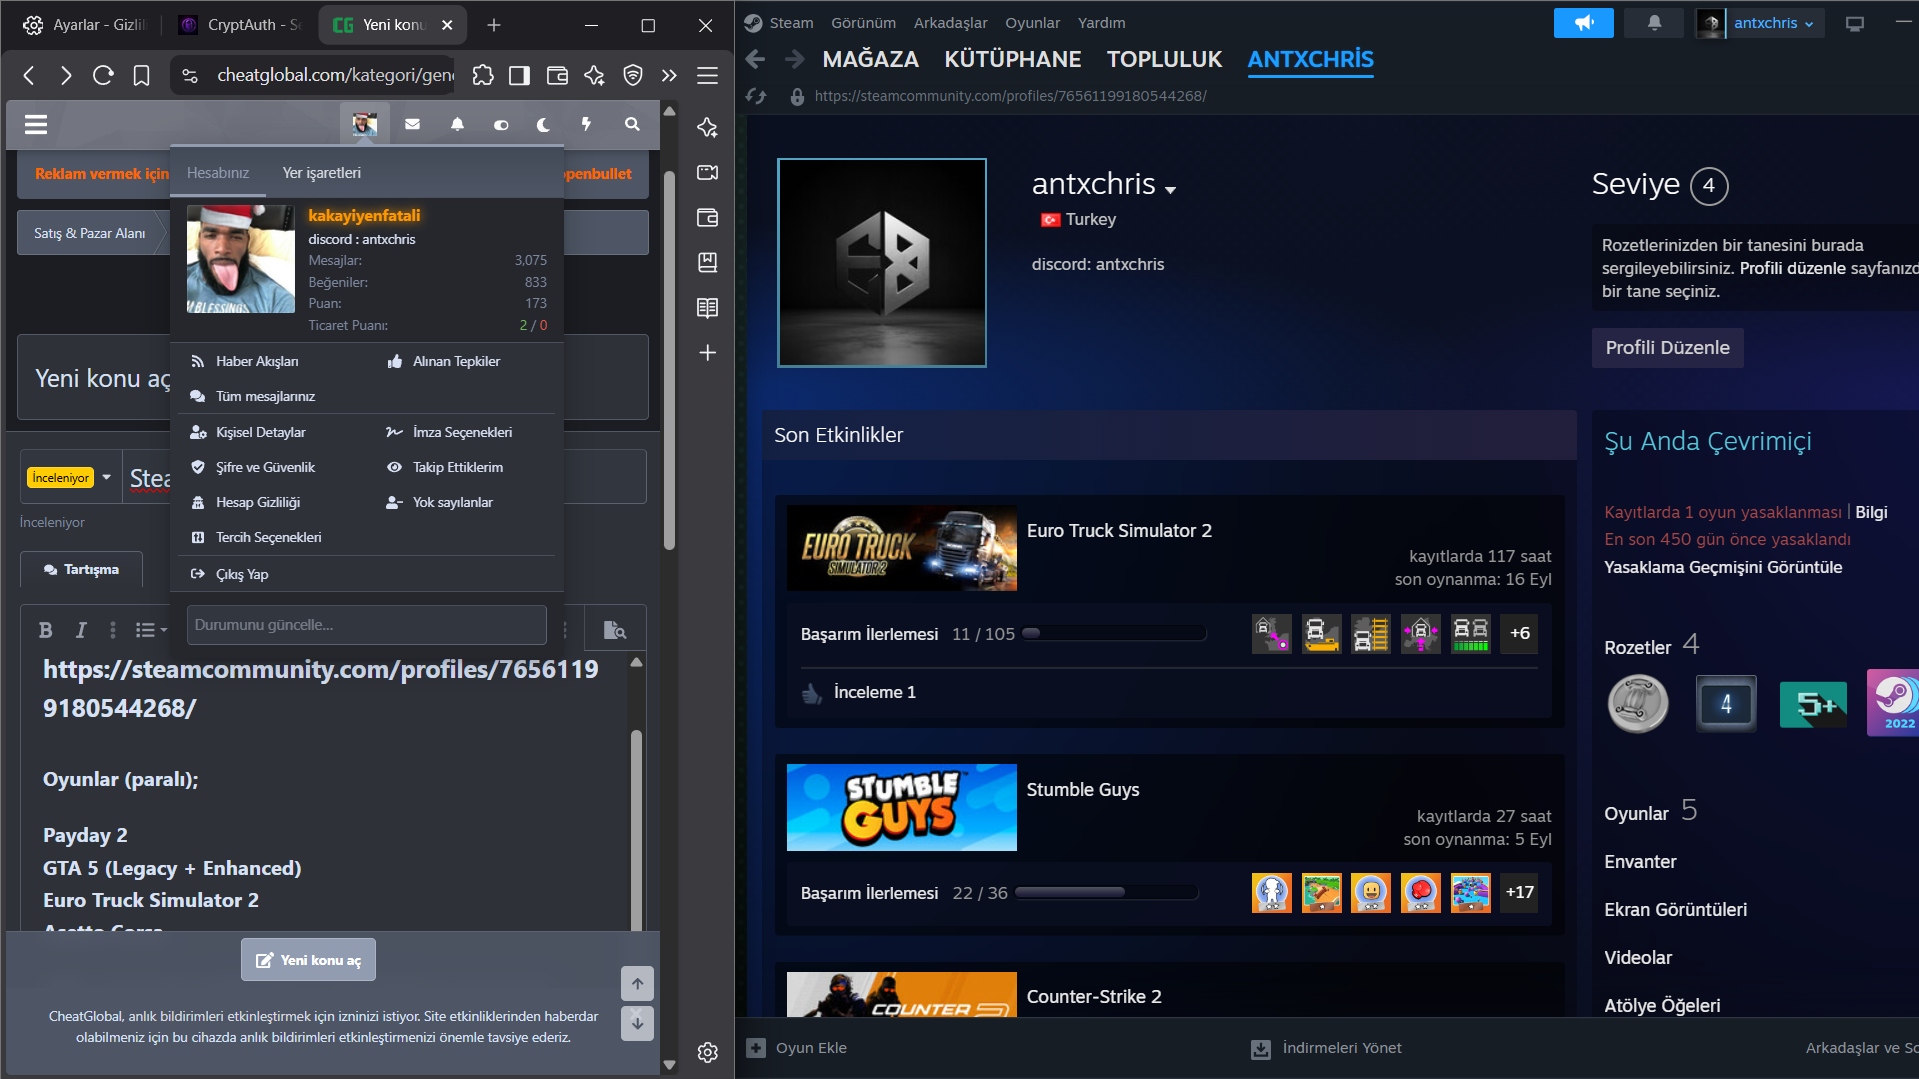Switch to the CryptAuth browser tab
This screenshot has height=1079, width=1919.
[240, 25]
